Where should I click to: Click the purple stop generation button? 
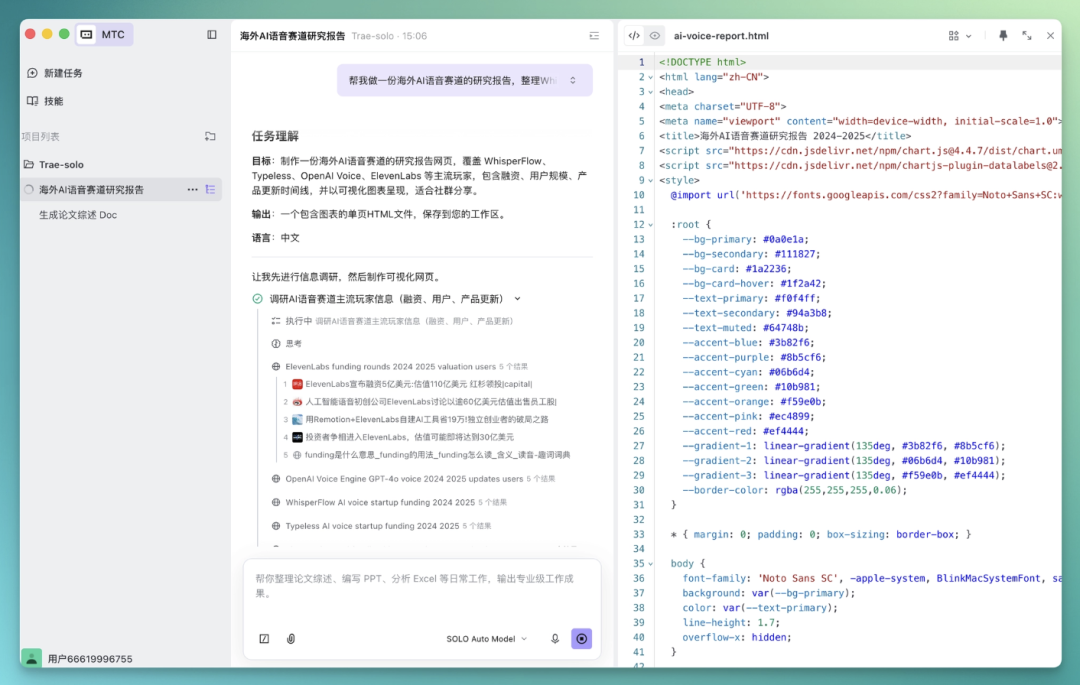point(581,639)
